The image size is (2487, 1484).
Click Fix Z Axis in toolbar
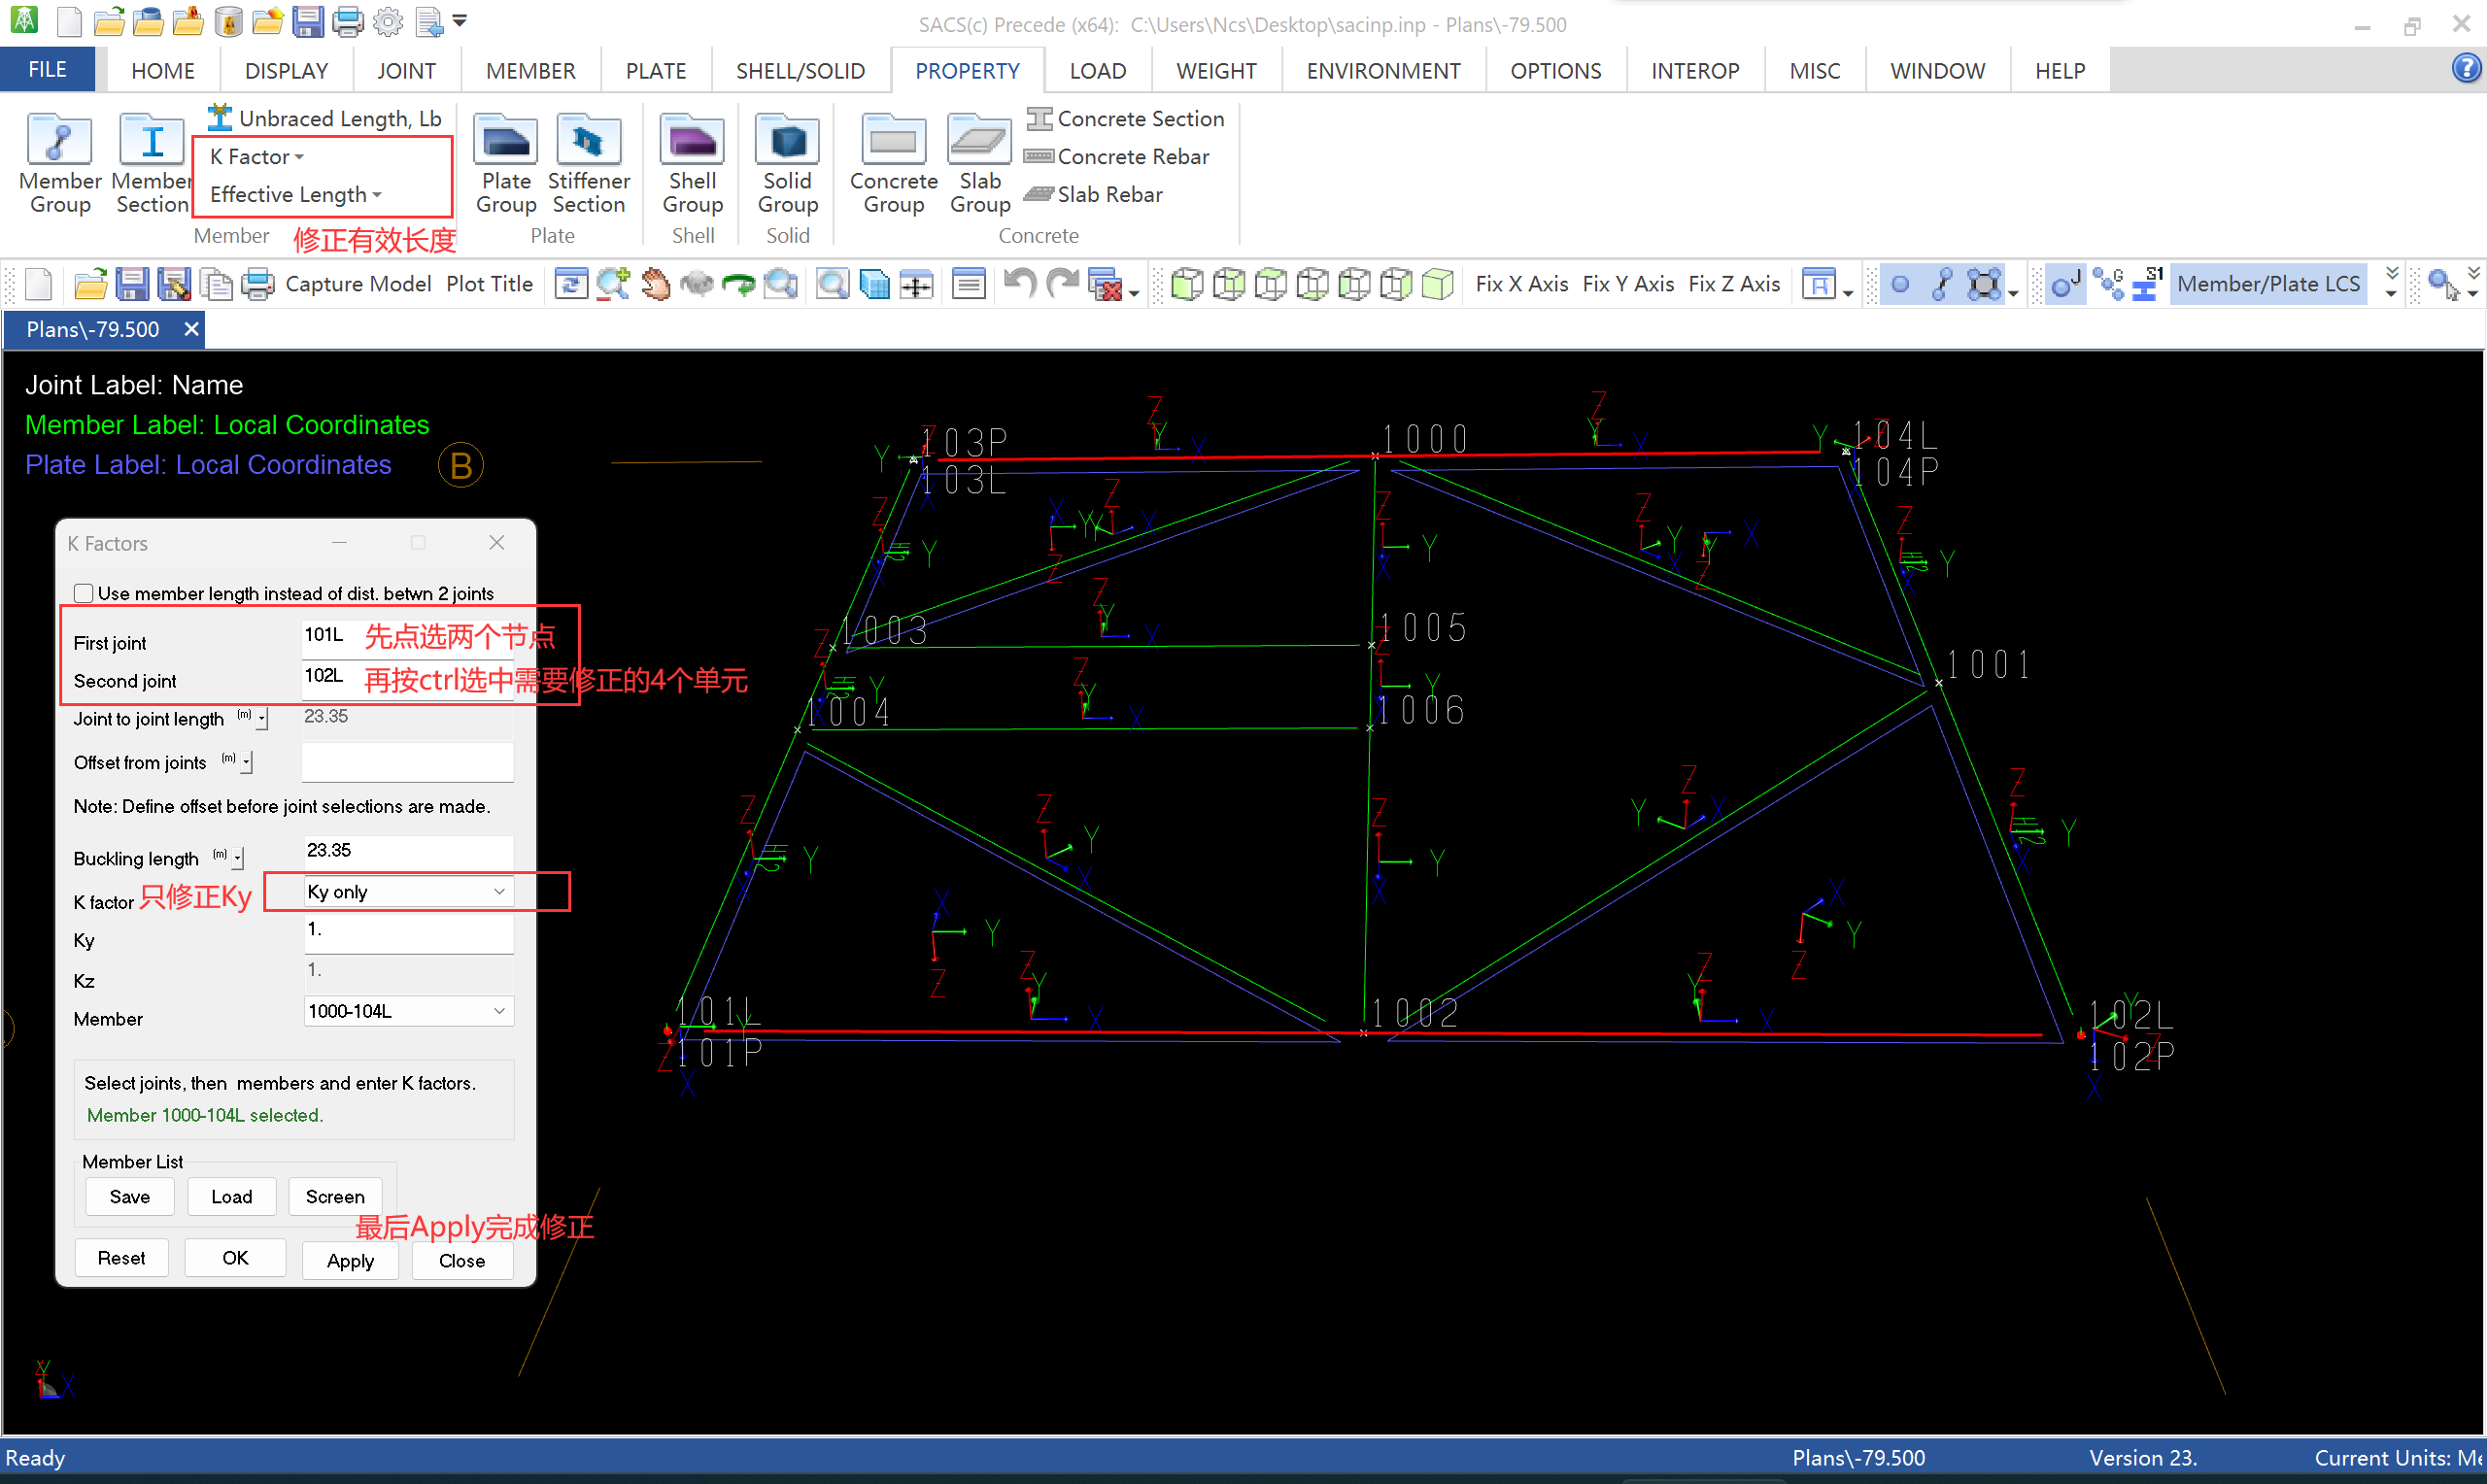(1733, 285)
